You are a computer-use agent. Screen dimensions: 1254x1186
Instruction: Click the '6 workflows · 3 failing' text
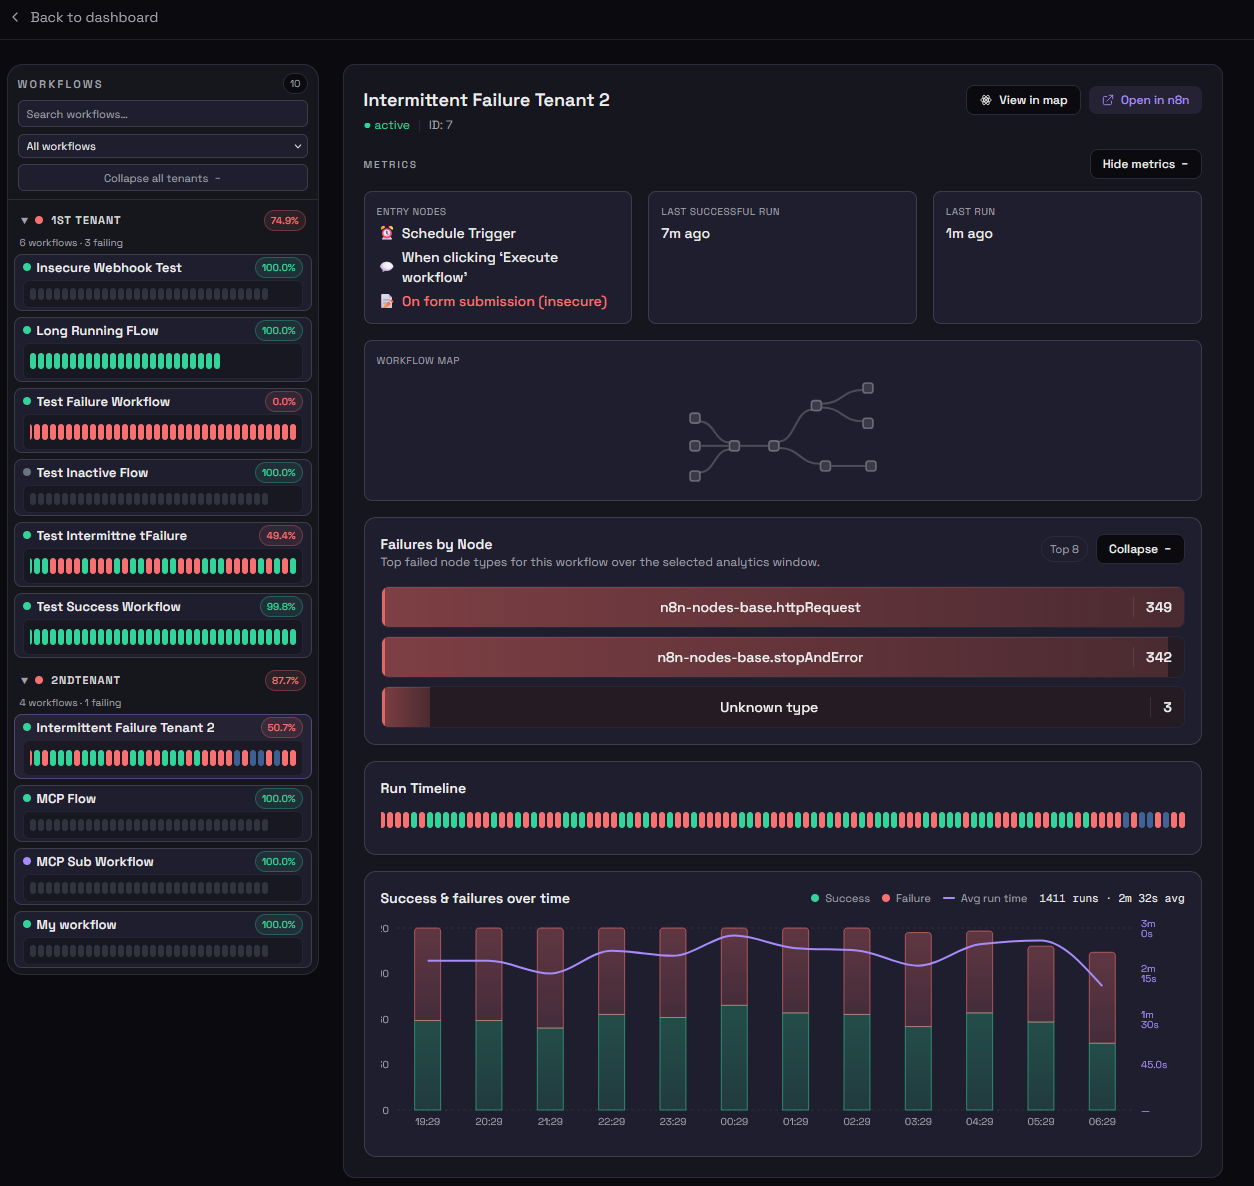[x=71, y=242]
